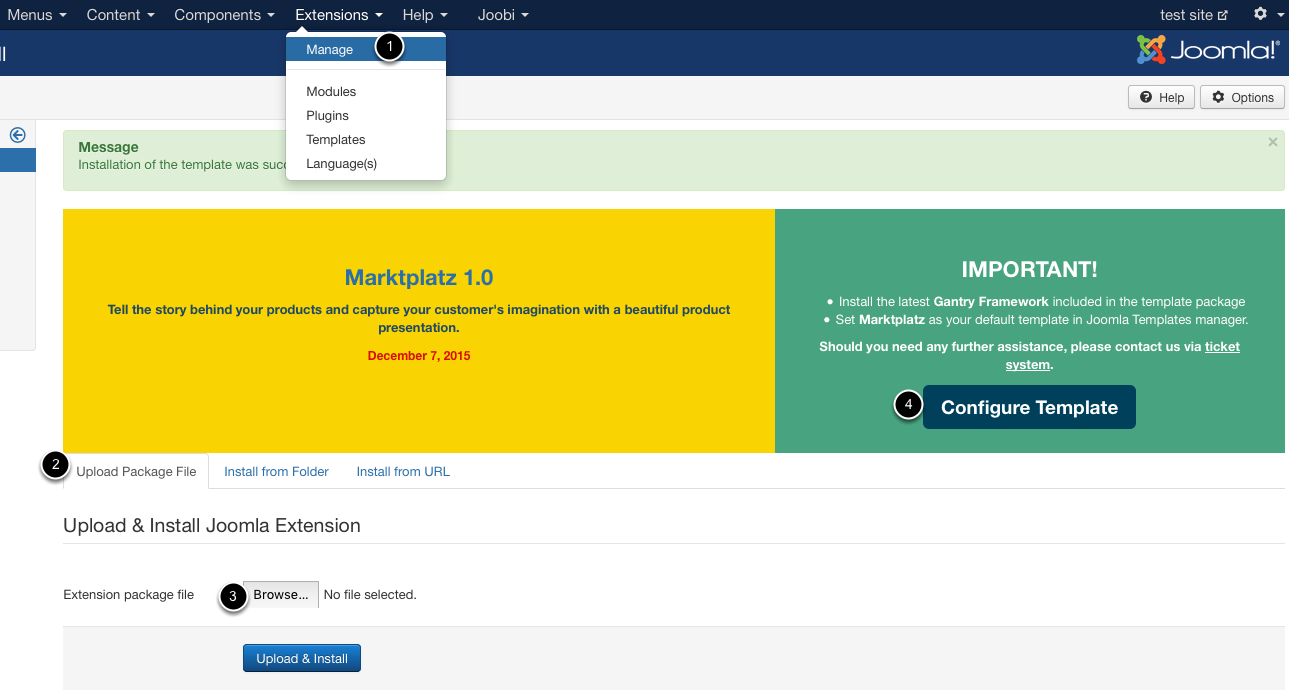Screen dimensions: 1289x692
Task: Click the December 7, 2015 date text
Action: click(x=419, y=355)
